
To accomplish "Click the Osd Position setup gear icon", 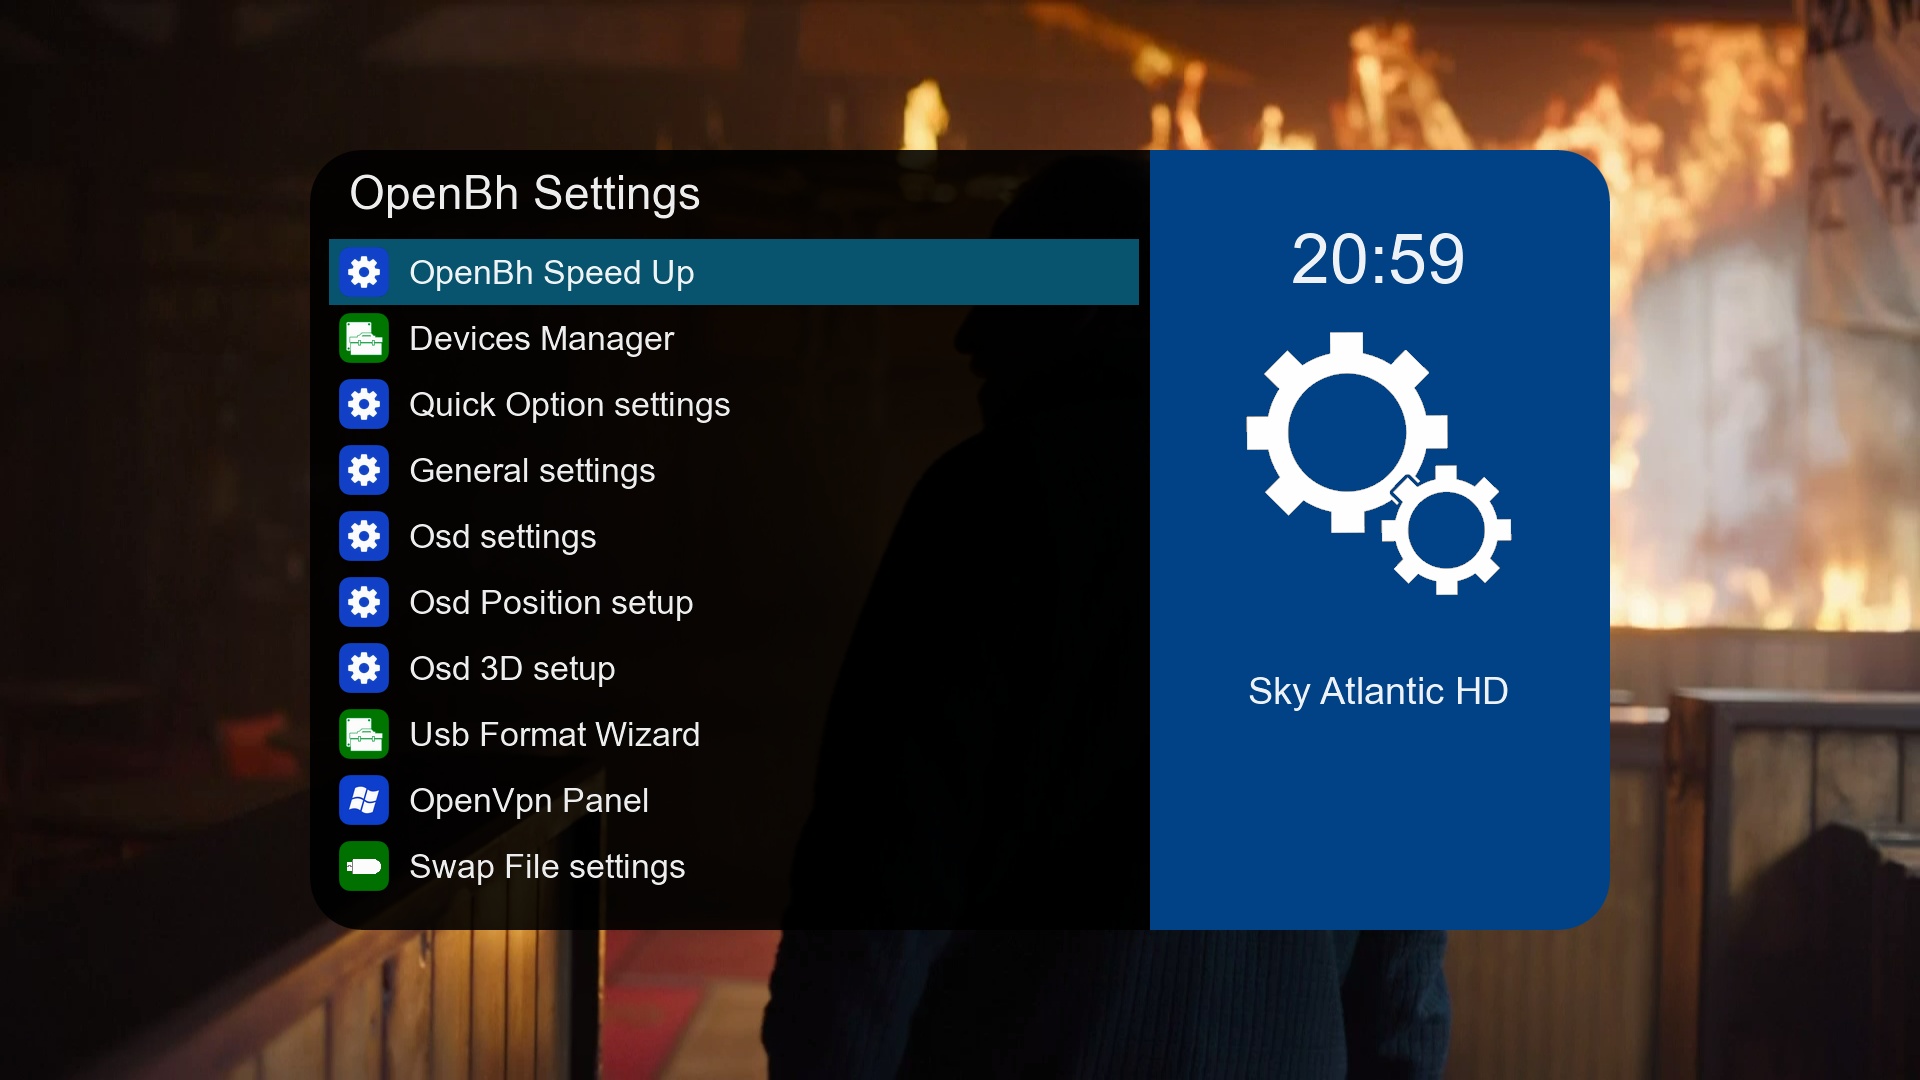I will pos(364,602).
